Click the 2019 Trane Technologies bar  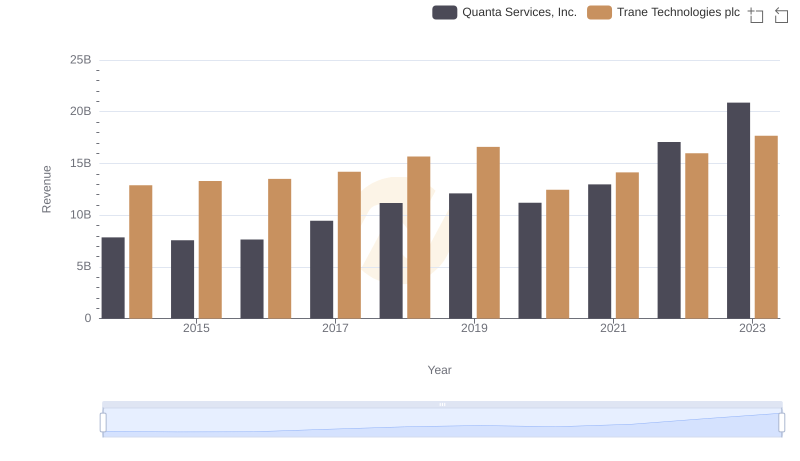tap(488, 233)
